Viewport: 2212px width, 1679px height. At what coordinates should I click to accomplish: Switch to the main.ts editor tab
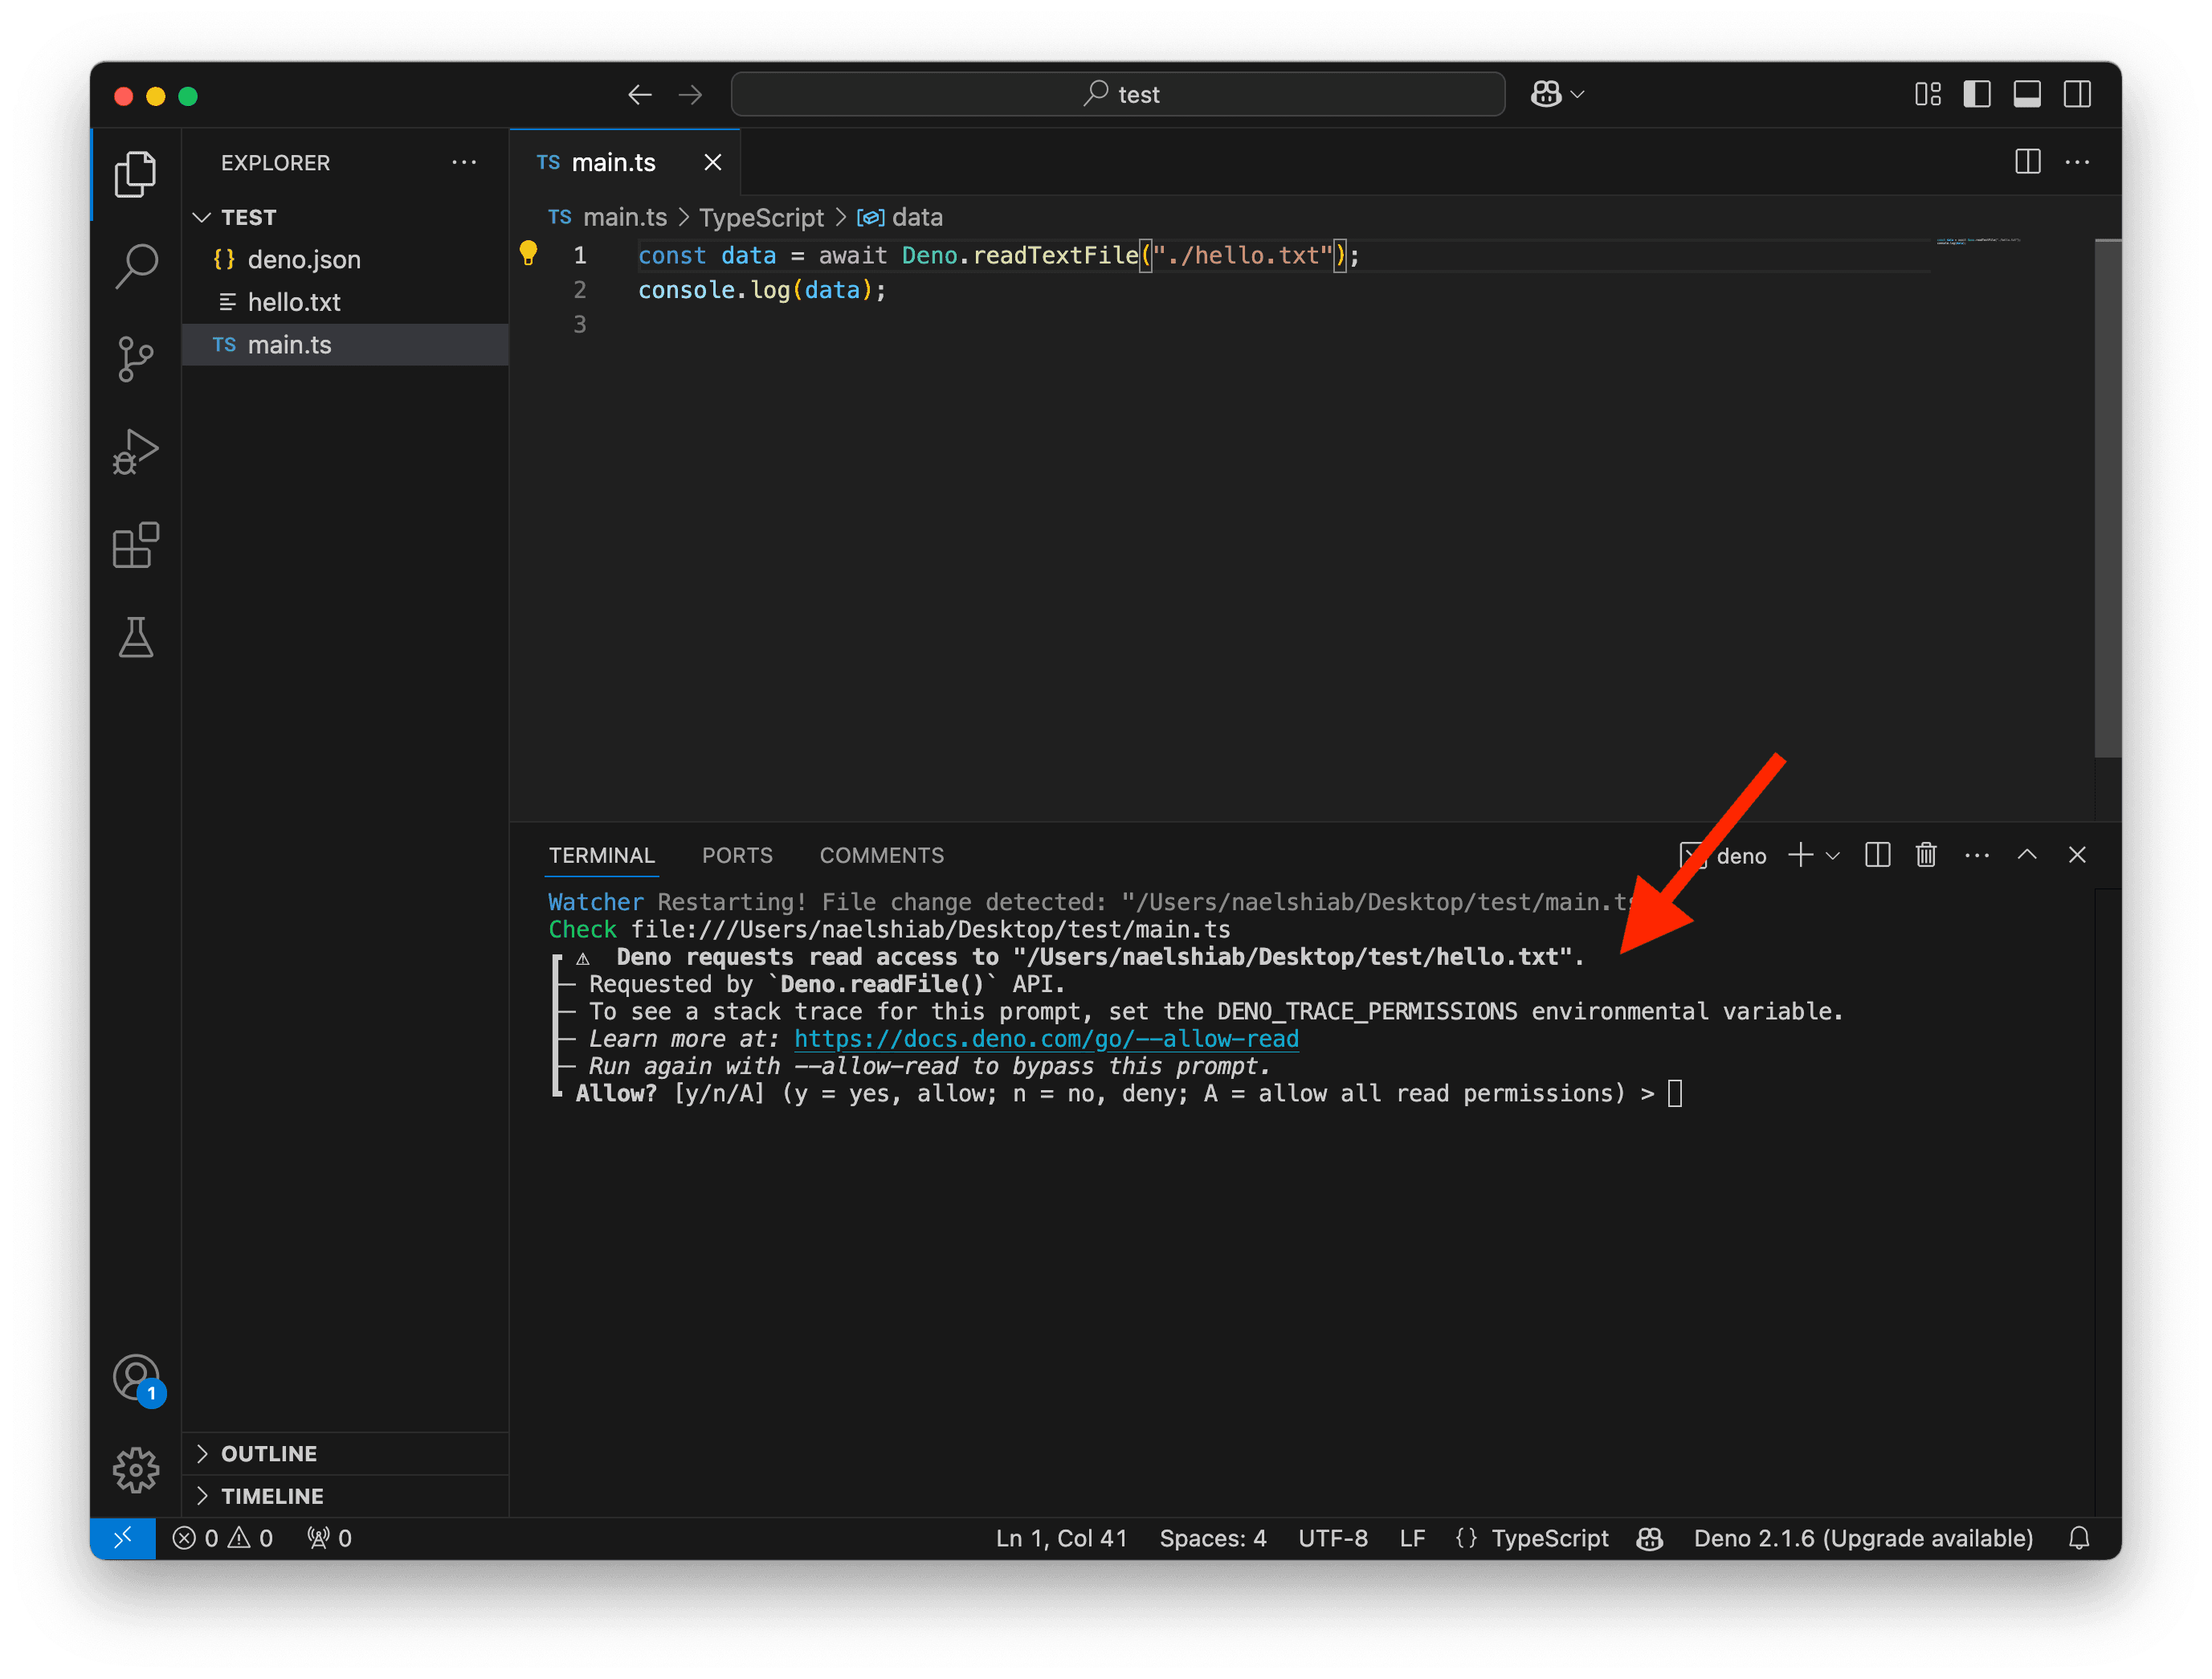click(x=626, y=162)
